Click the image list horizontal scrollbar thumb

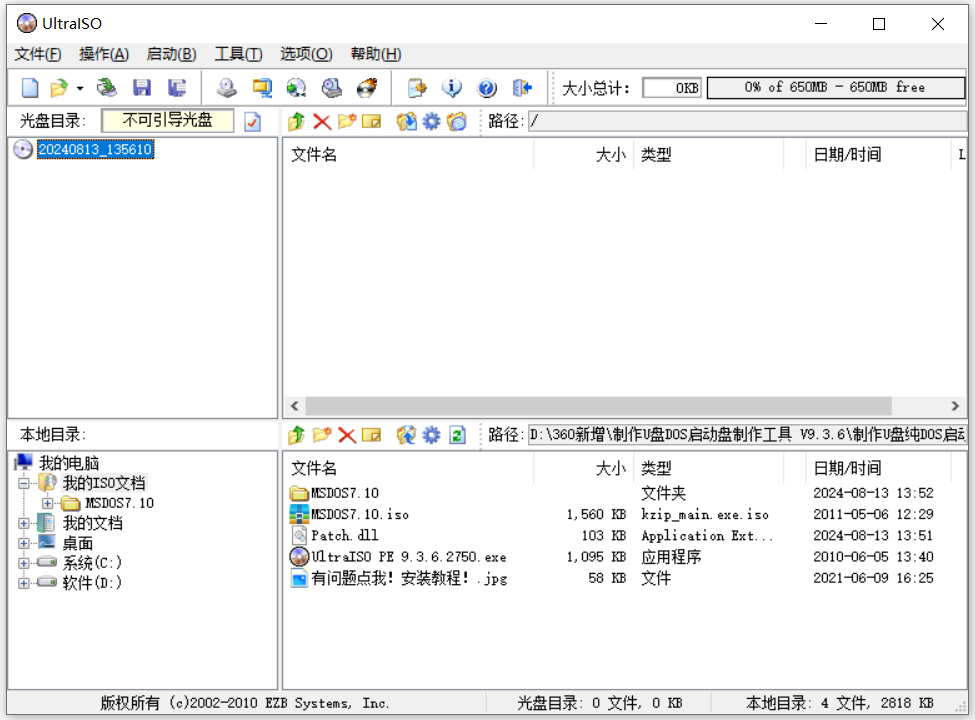tap(598, 406)
